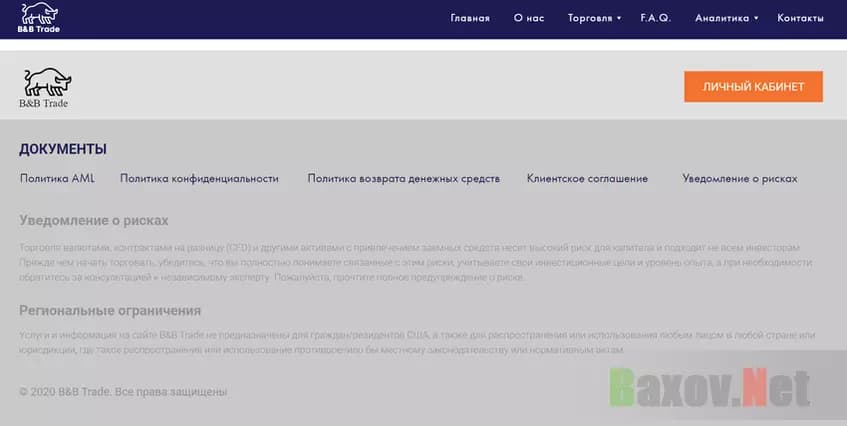This screenshot has width=847, height=426.
Task: Click the B&B Trade bull logo in the footer
Action: (x=46, y=87)
